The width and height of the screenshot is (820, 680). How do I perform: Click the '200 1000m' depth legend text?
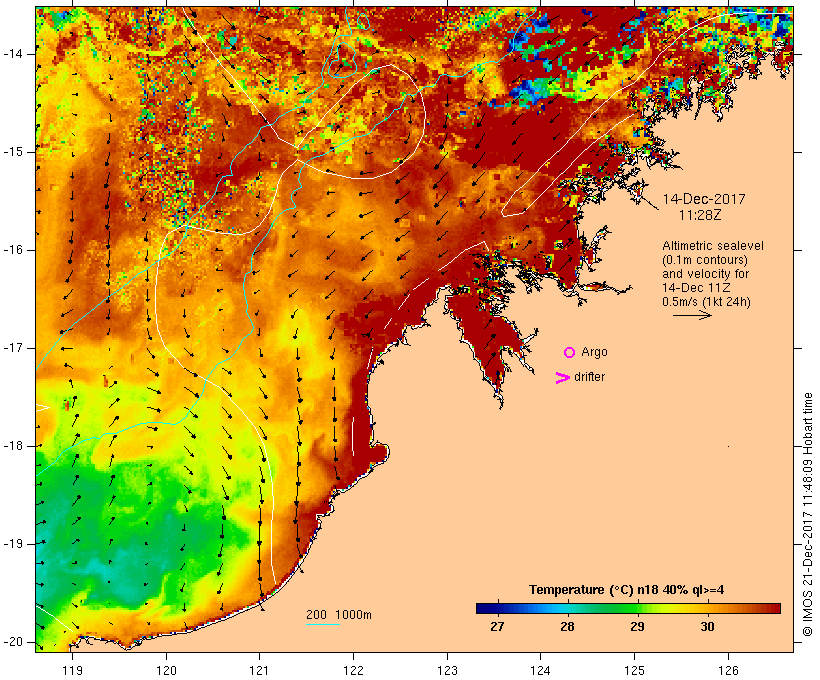[x=339, y=615]
